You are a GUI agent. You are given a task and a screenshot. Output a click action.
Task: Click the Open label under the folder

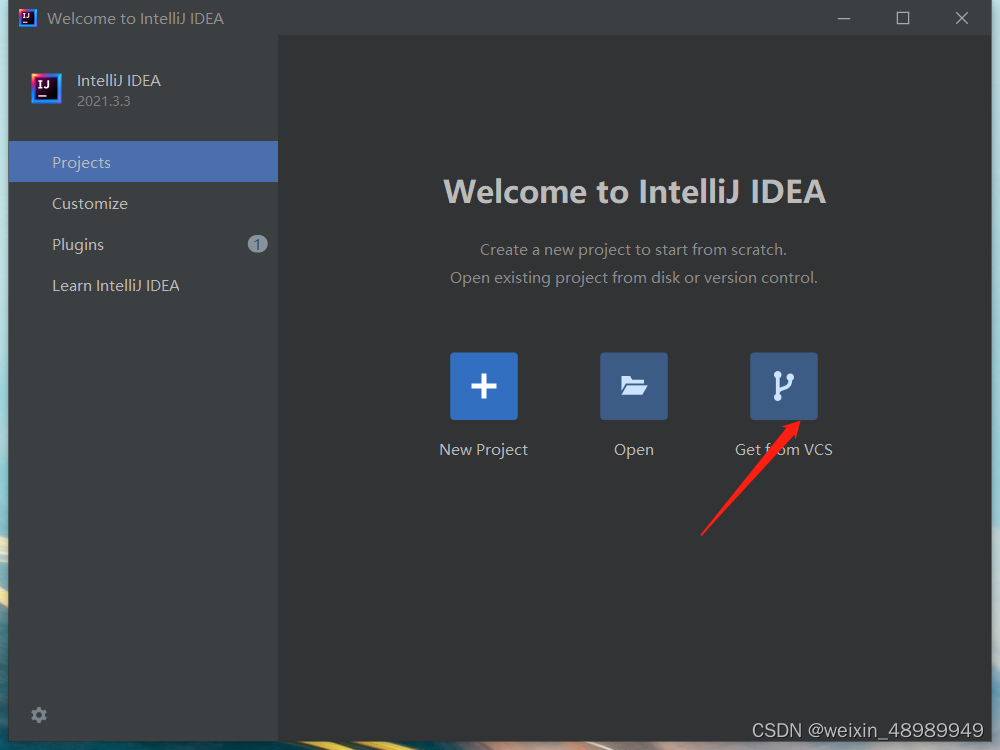633,450
